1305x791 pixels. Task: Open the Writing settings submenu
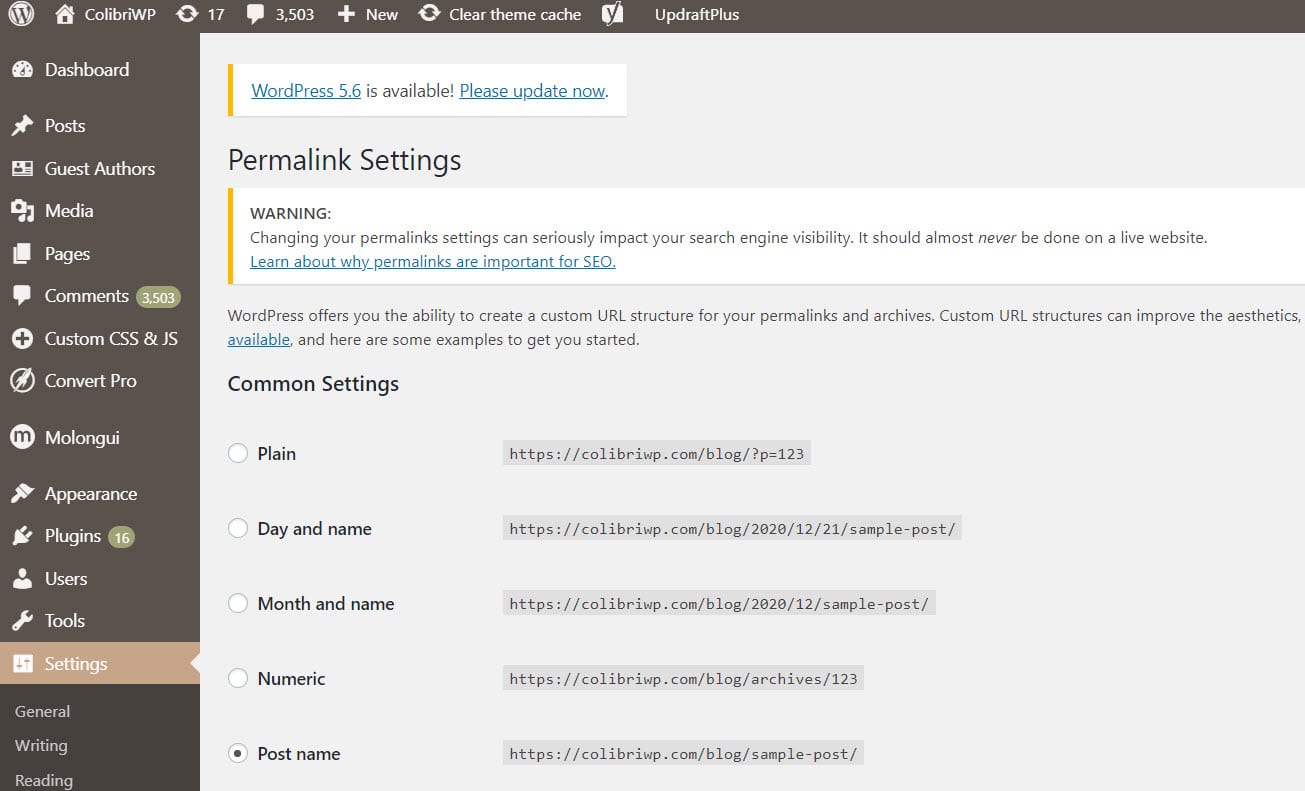(x=41, y=746)
